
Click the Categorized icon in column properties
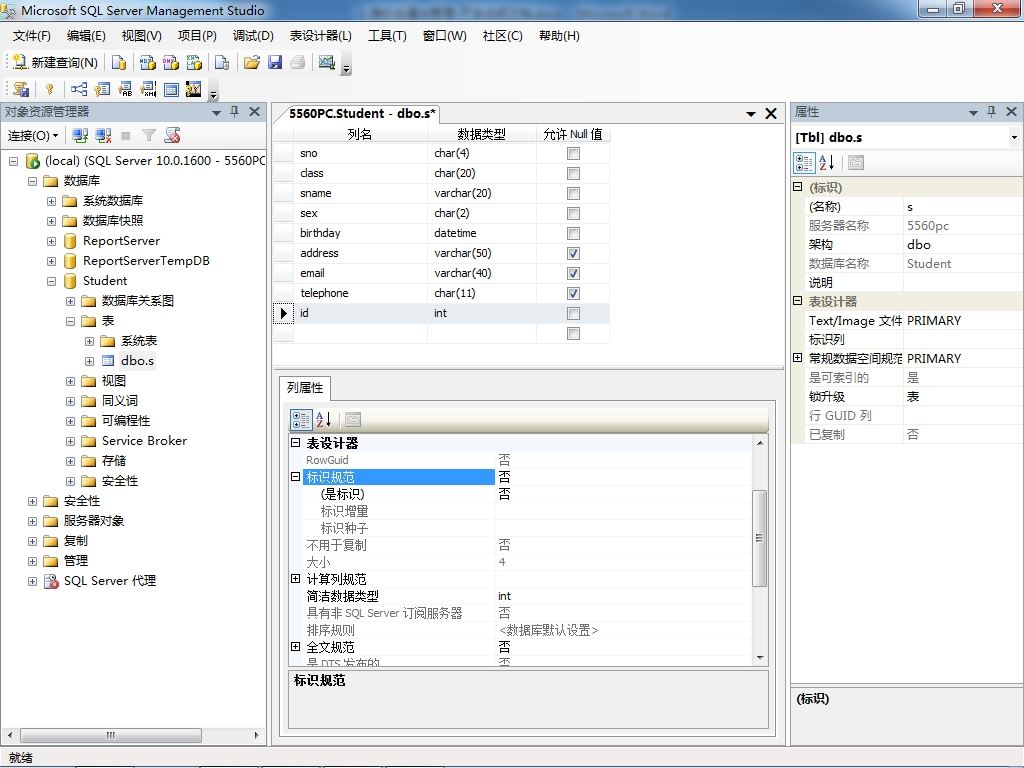point(301,419)
